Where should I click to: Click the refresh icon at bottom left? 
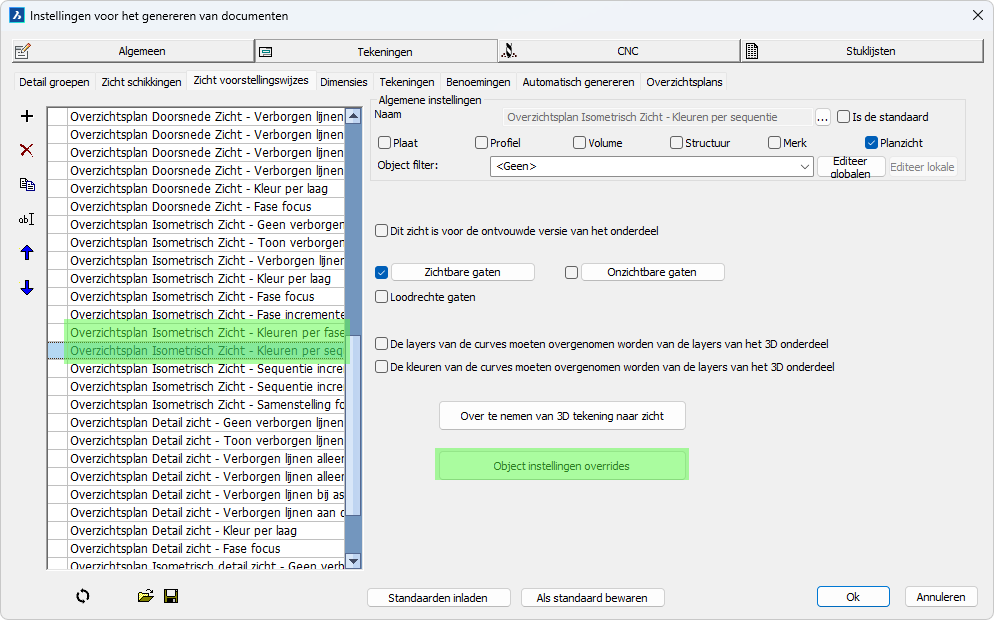tap(82, 596)
